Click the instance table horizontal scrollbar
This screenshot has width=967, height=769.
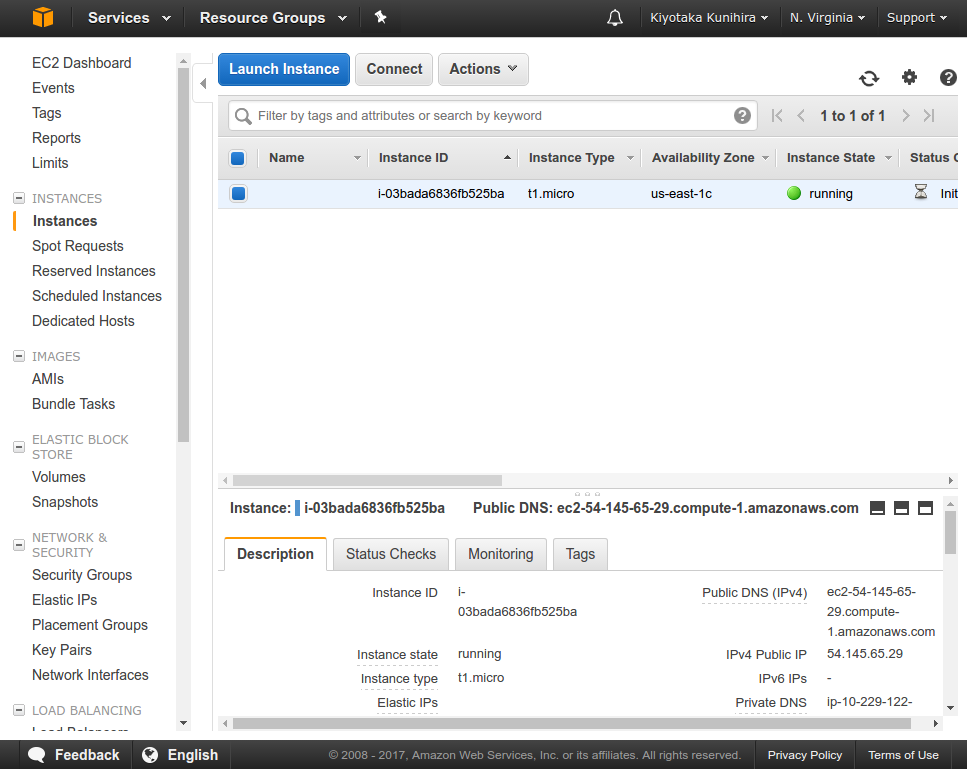click(x=368, y=480)
